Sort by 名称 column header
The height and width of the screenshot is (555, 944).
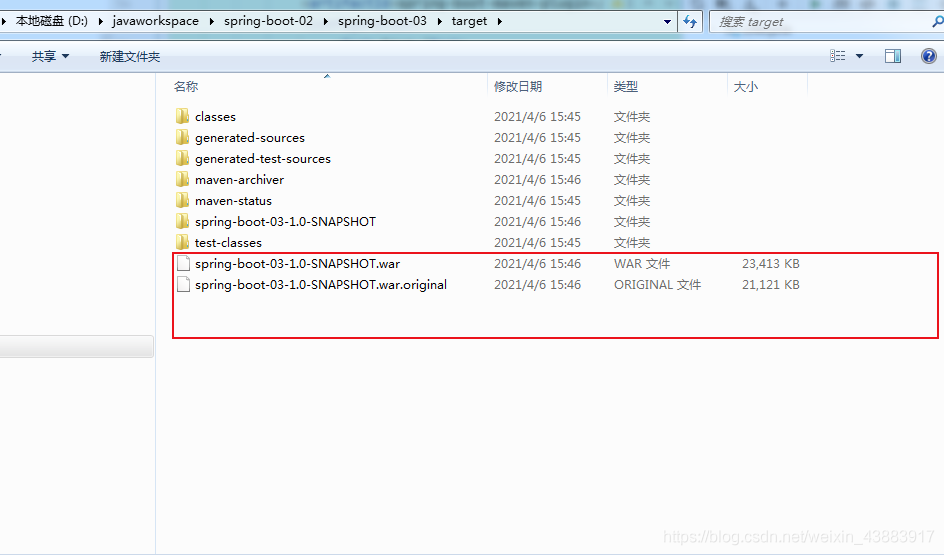[186, 87]
